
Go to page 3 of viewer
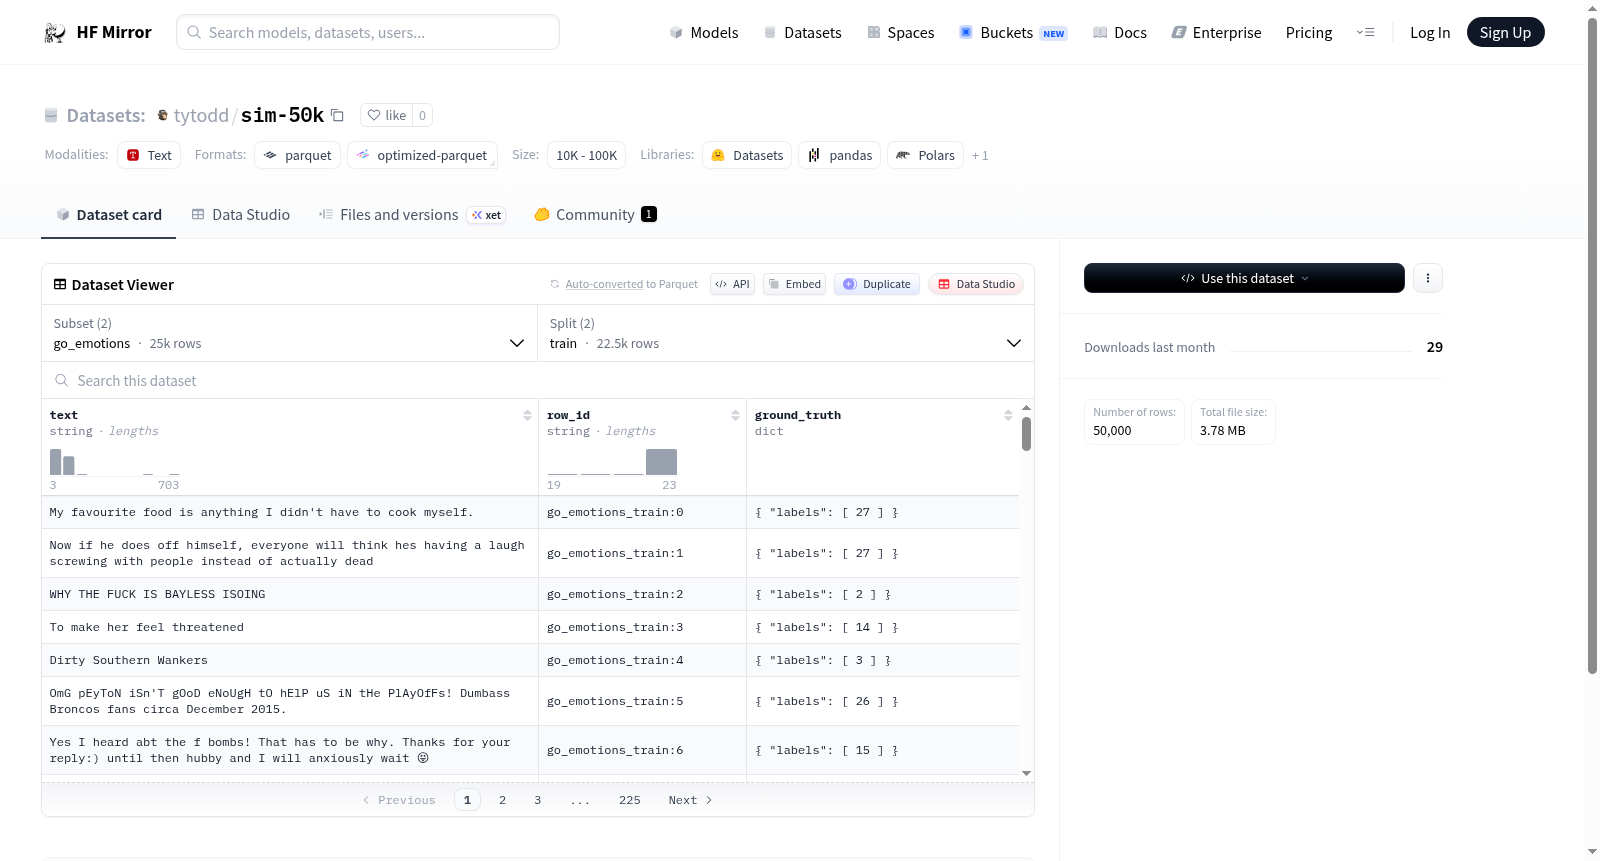pos(538,800)
